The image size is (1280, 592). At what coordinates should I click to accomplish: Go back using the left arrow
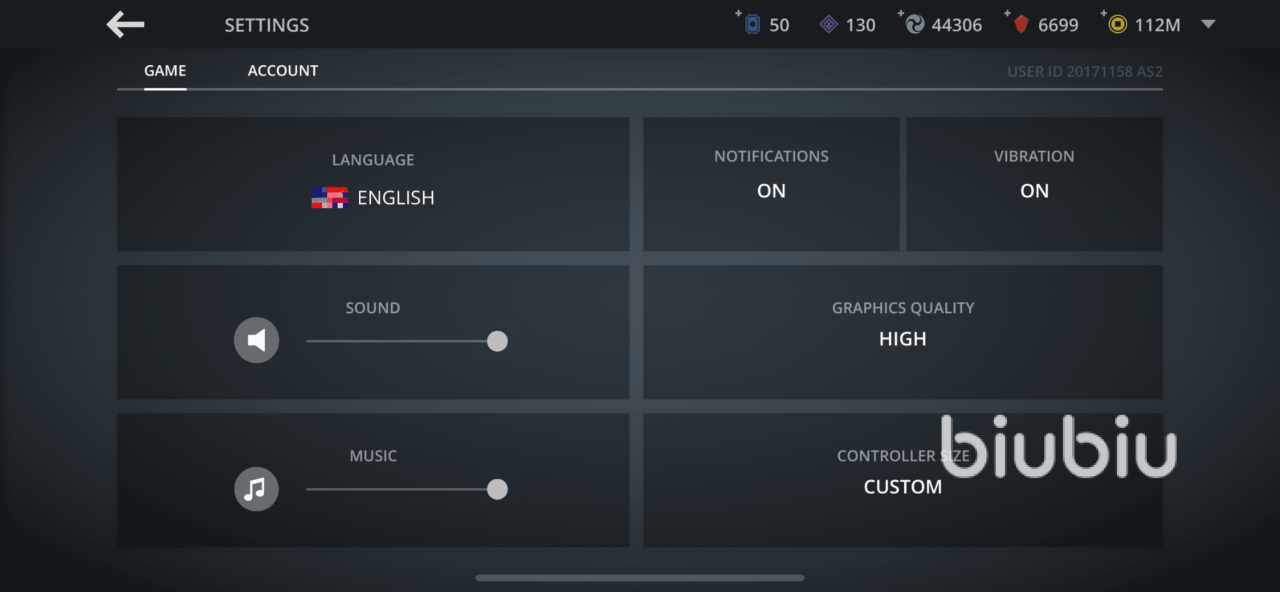(x=126, y=25)
